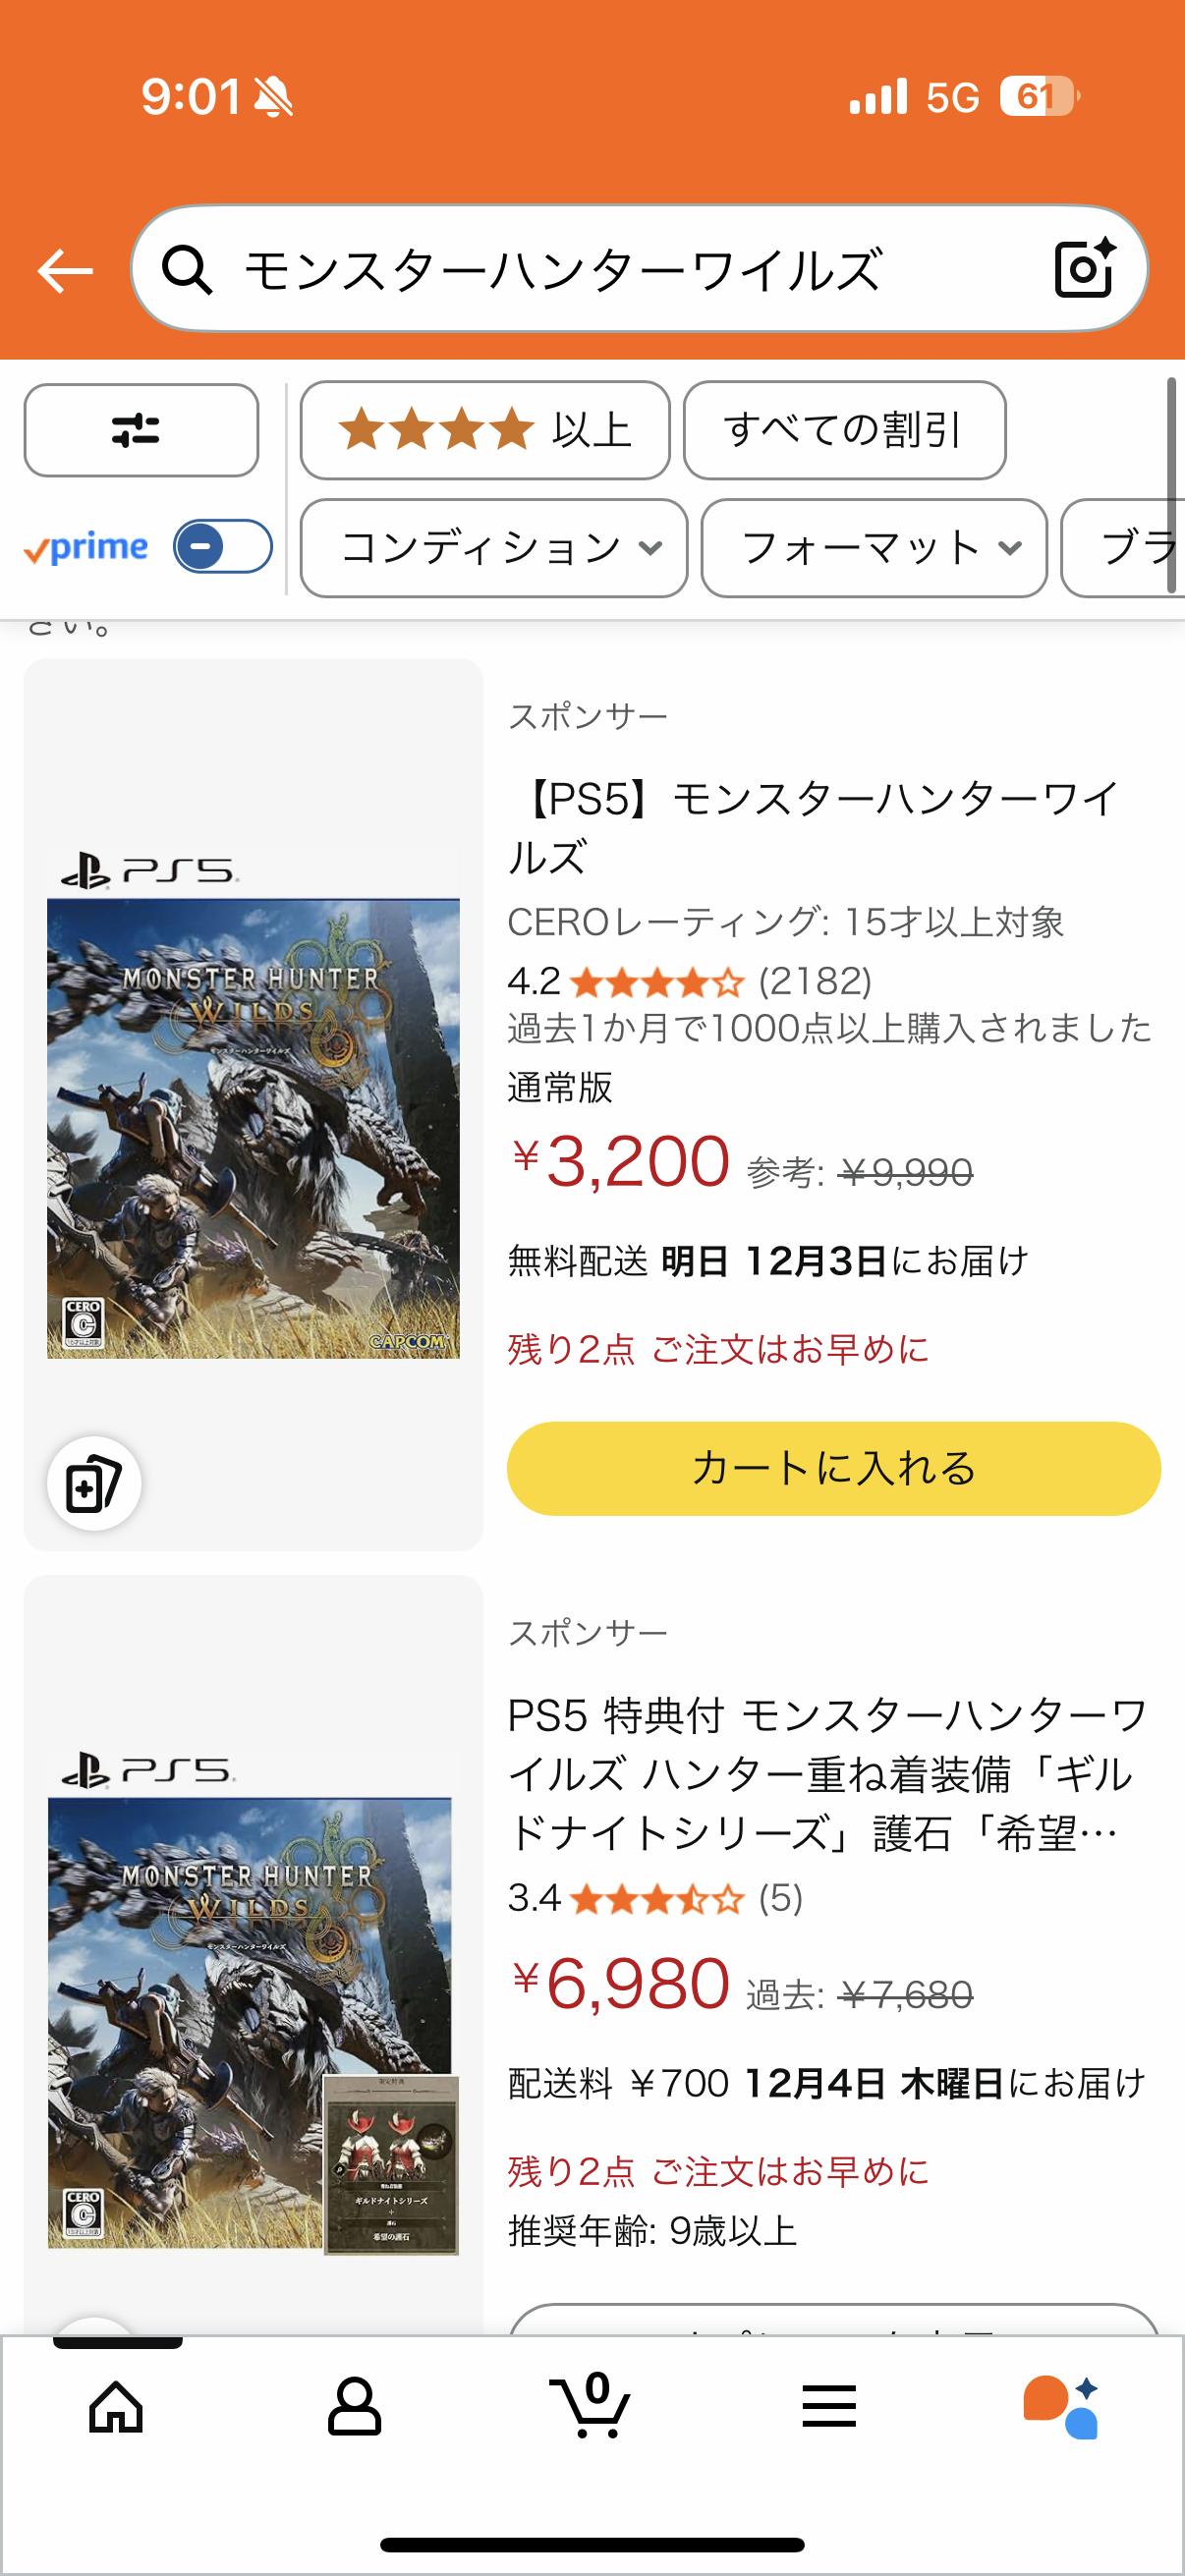The height and width of the screenshot is (2576, 1185).
Task: Launch the AI assistant chat icon
Action: [x=1061, y=2405]
